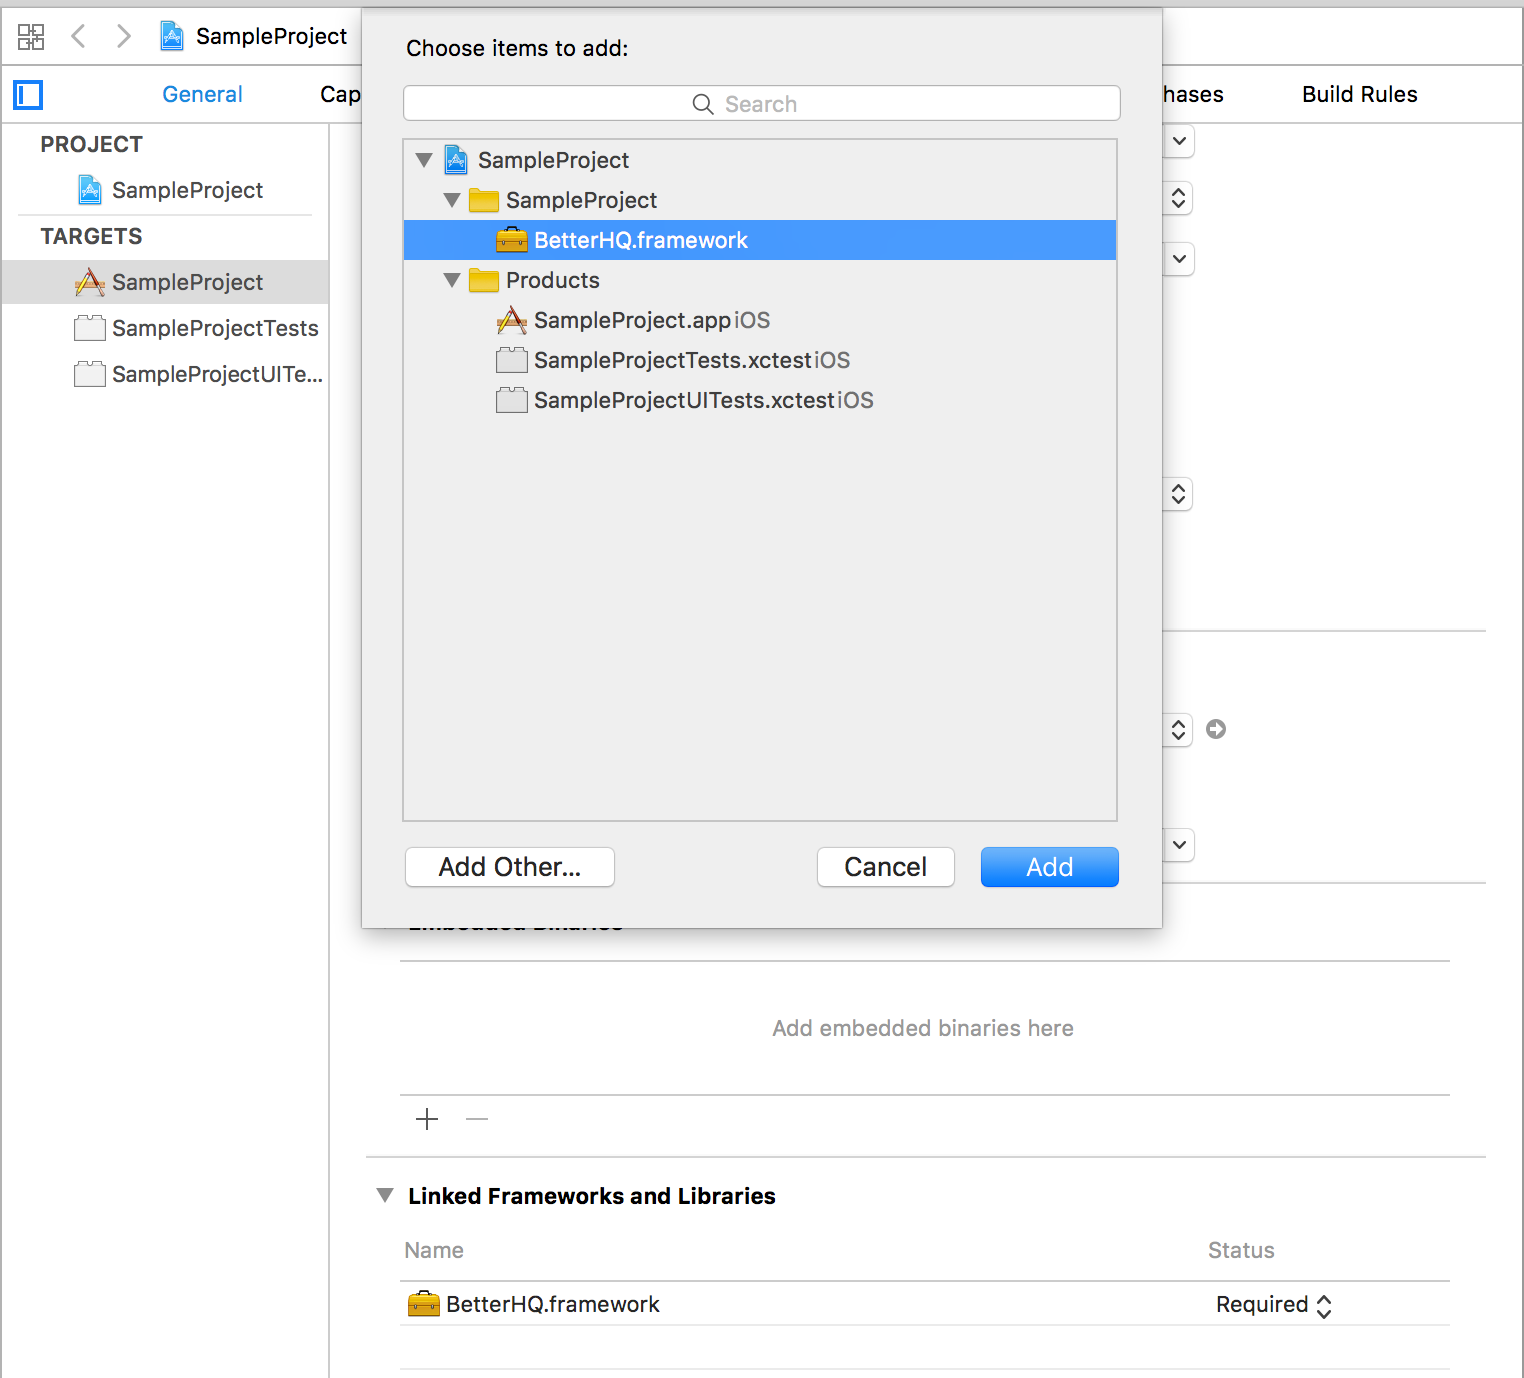Click the magnifying glass search icon
Screen dimensions: 1524x1378
703,104
